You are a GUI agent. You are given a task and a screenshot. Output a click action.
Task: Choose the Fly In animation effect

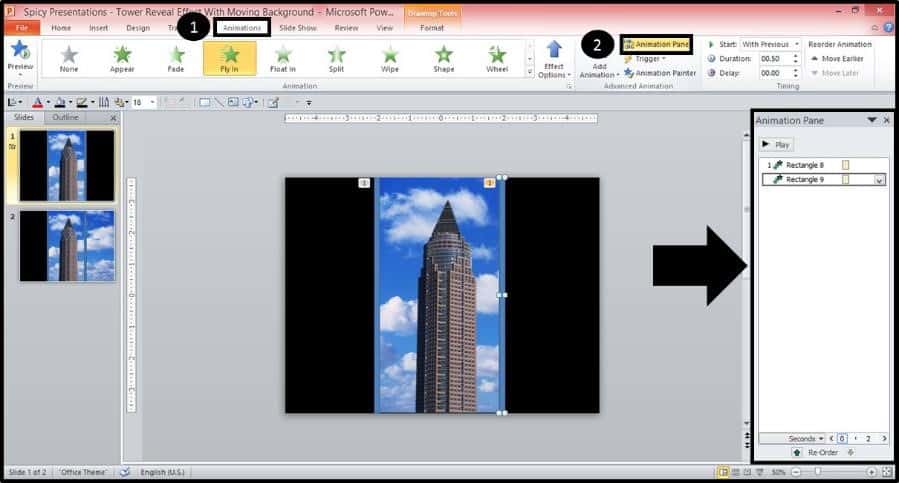pos(229,59)
